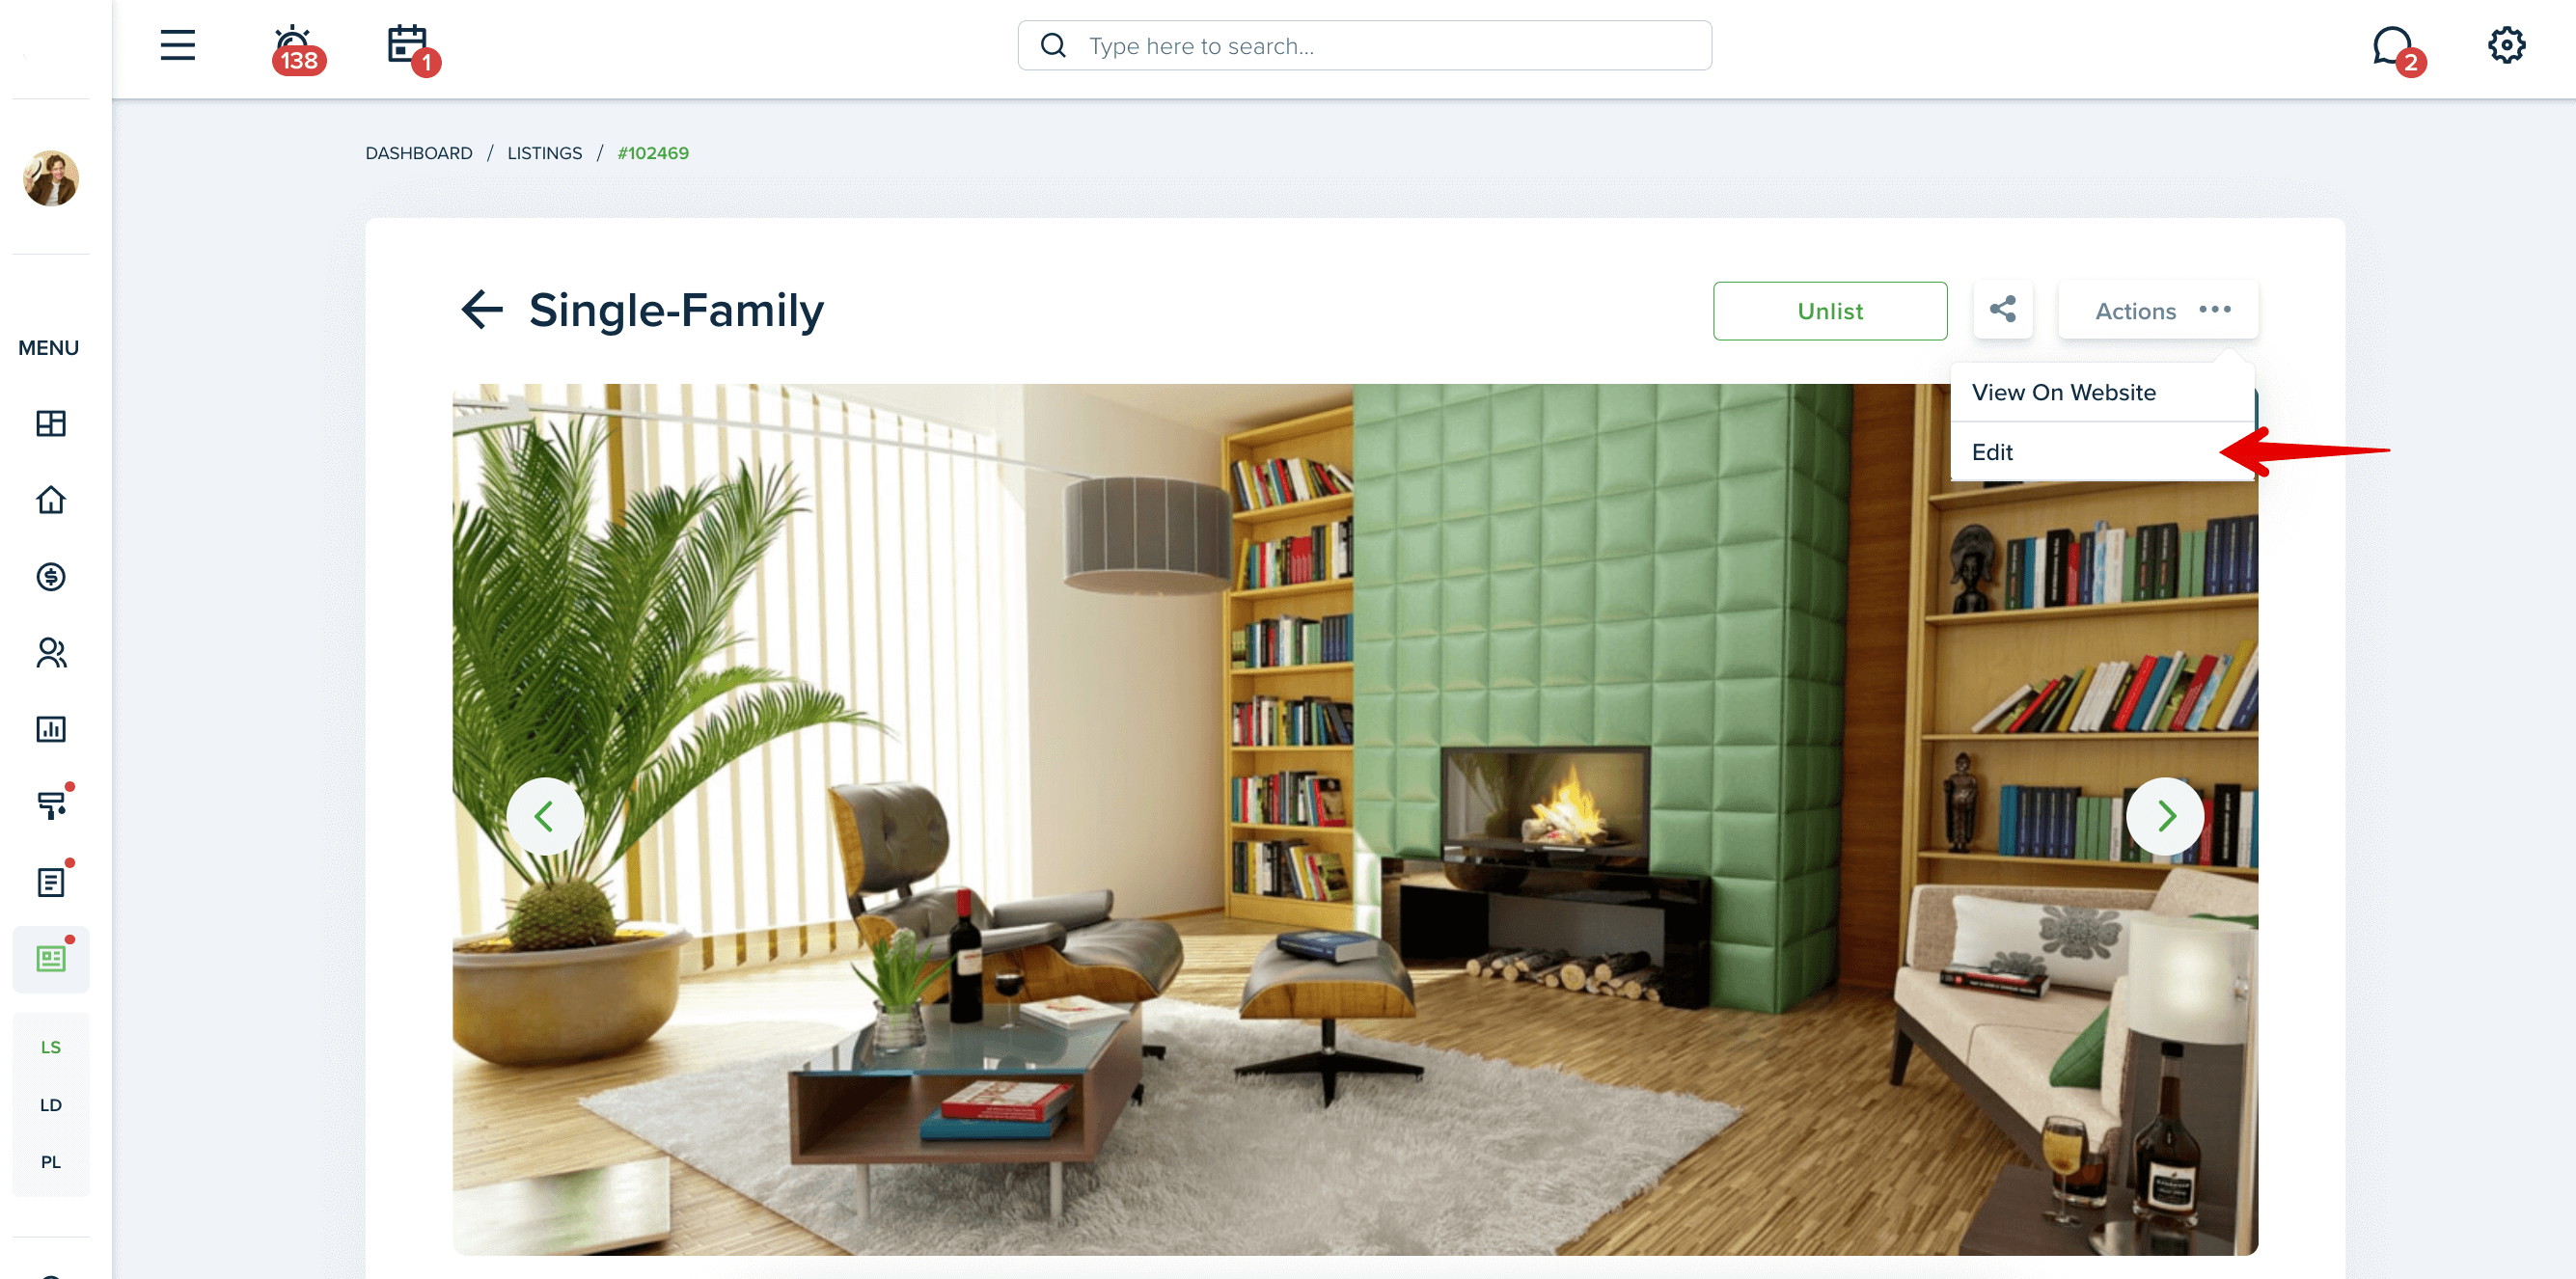
Task: Click the hamburger menu icon
Action: pos(176,44)
